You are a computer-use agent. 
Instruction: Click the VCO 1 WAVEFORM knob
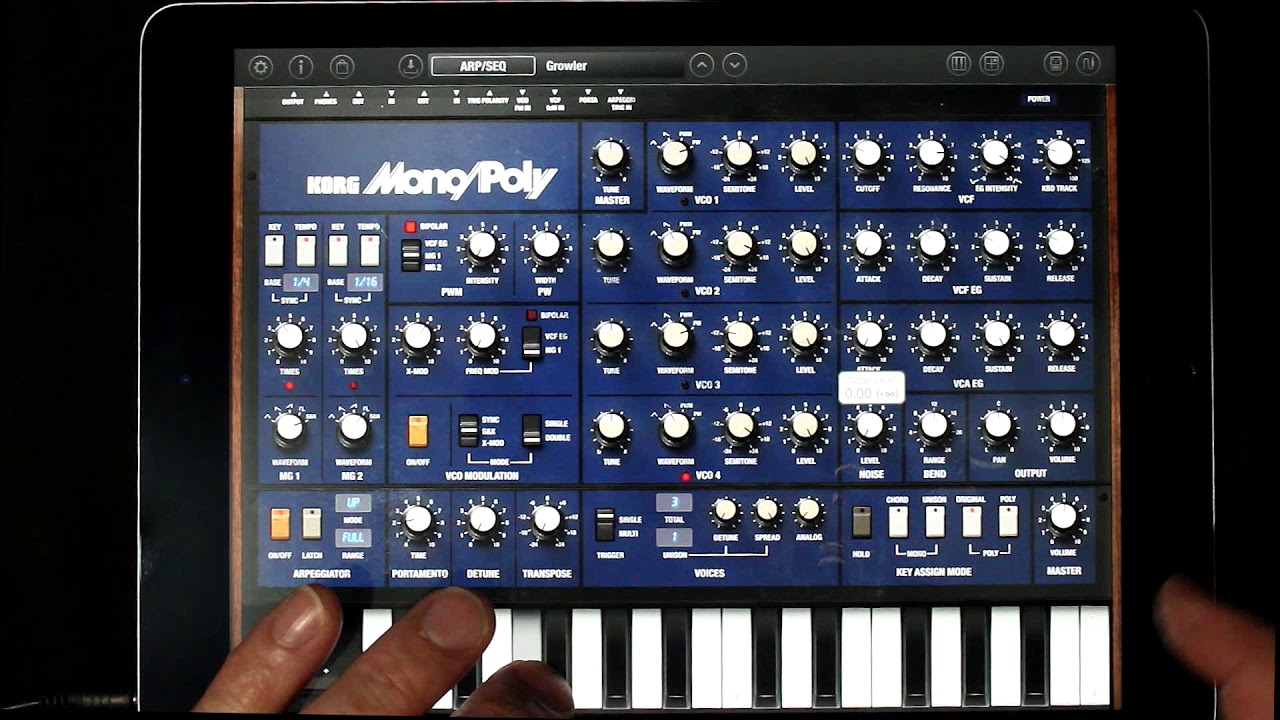coord(675,154)
